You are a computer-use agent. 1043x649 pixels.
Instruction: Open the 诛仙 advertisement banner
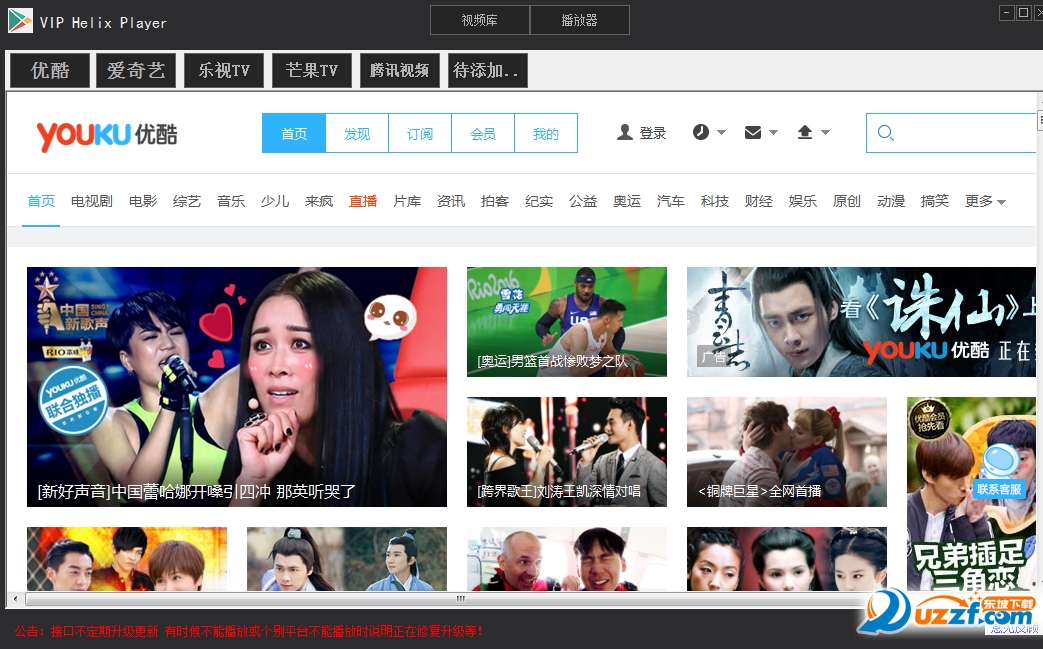861,322
